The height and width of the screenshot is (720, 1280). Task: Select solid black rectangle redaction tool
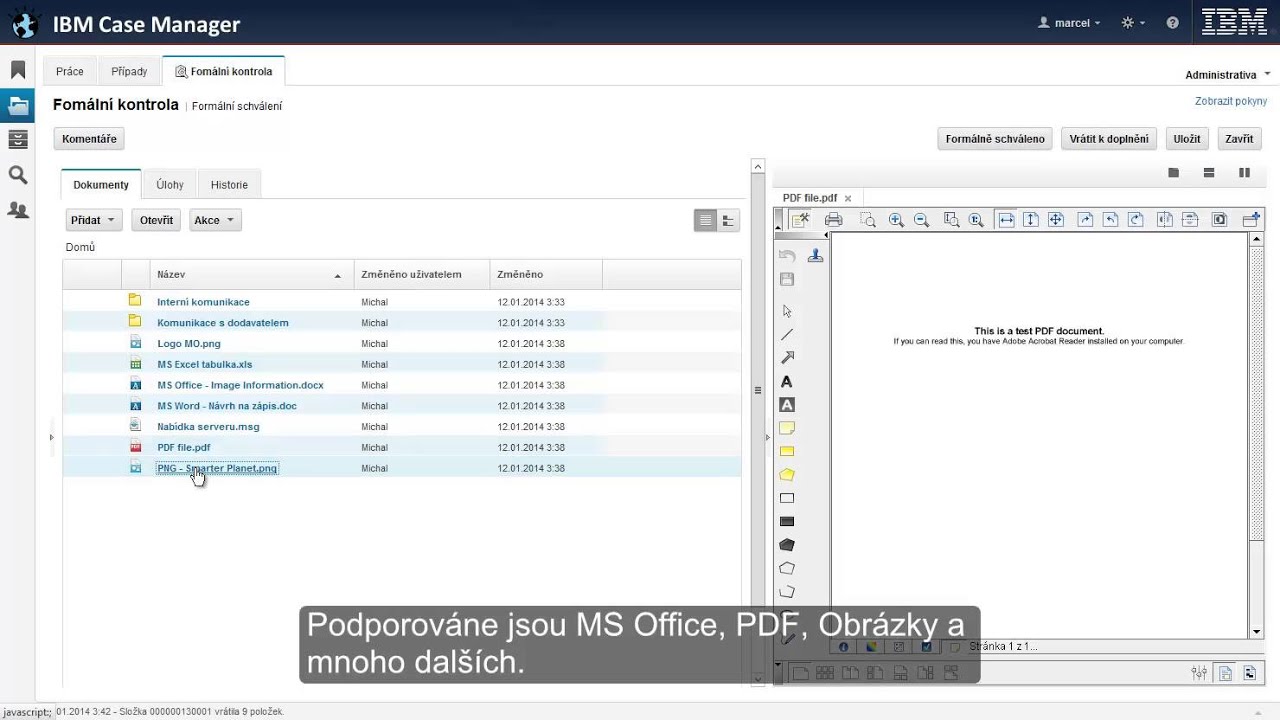787,521
